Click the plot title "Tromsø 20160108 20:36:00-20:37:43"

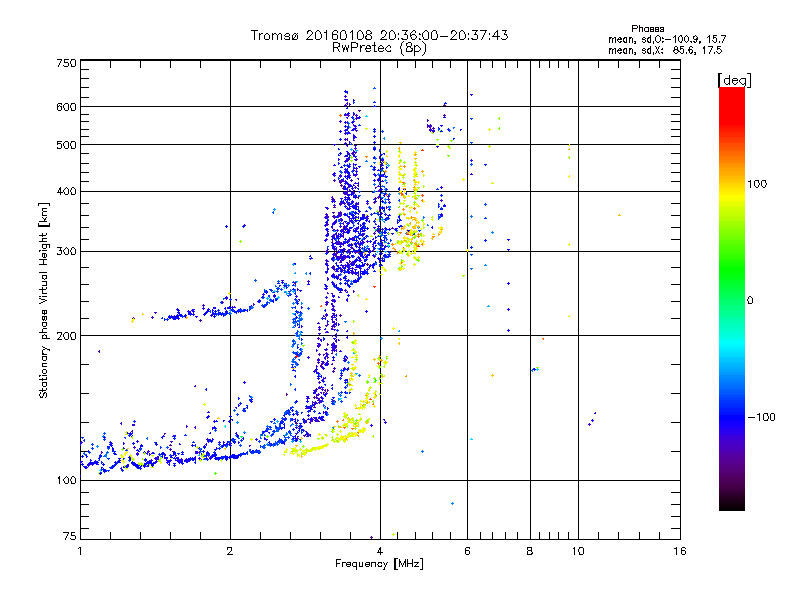379,35
